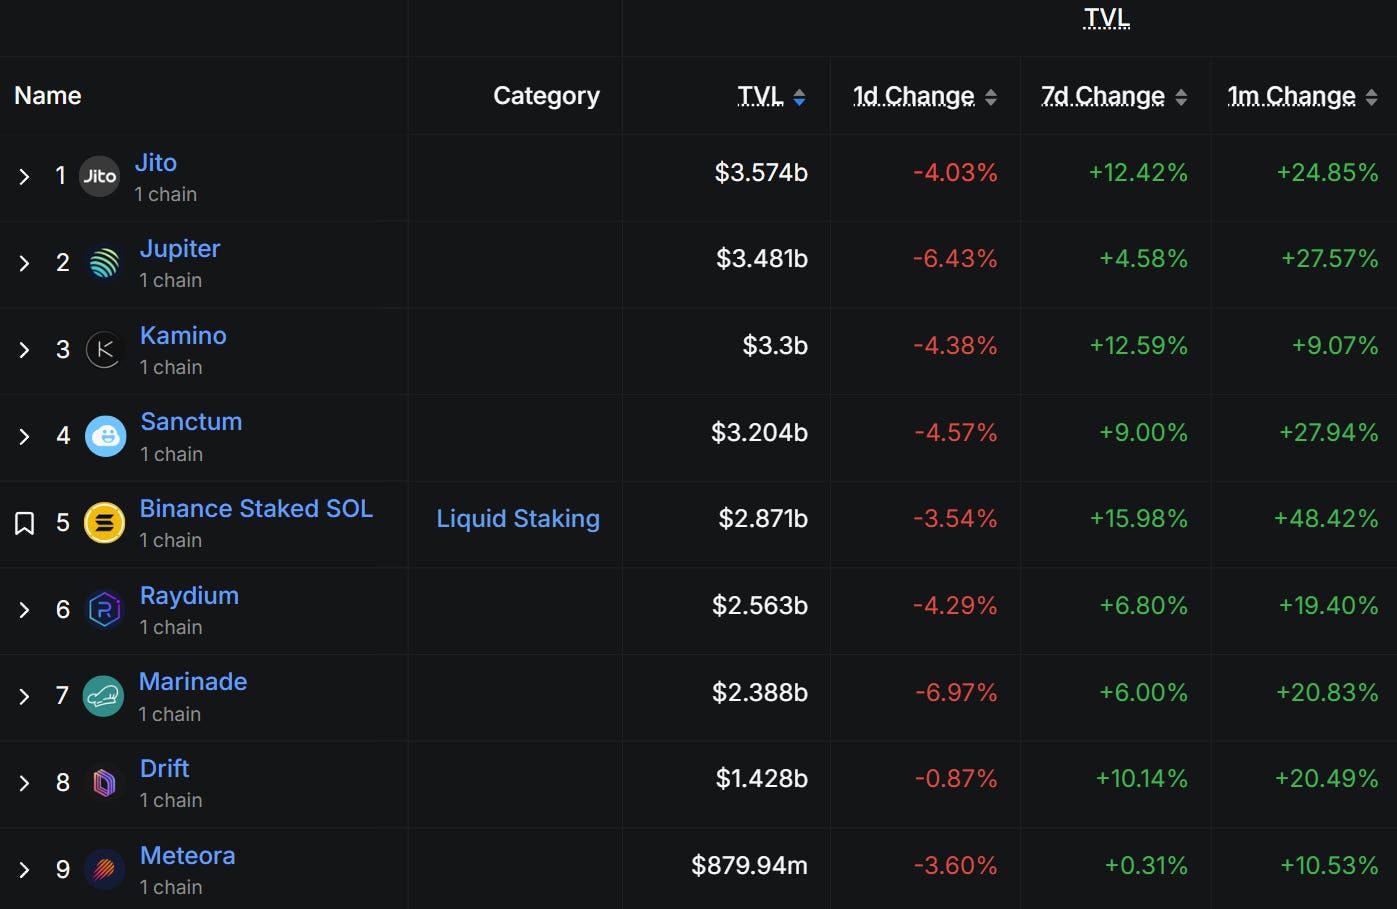This screenshot has width=1397, height=909.
Task: Open the Jito protocol link
Action: coord(156,162)
